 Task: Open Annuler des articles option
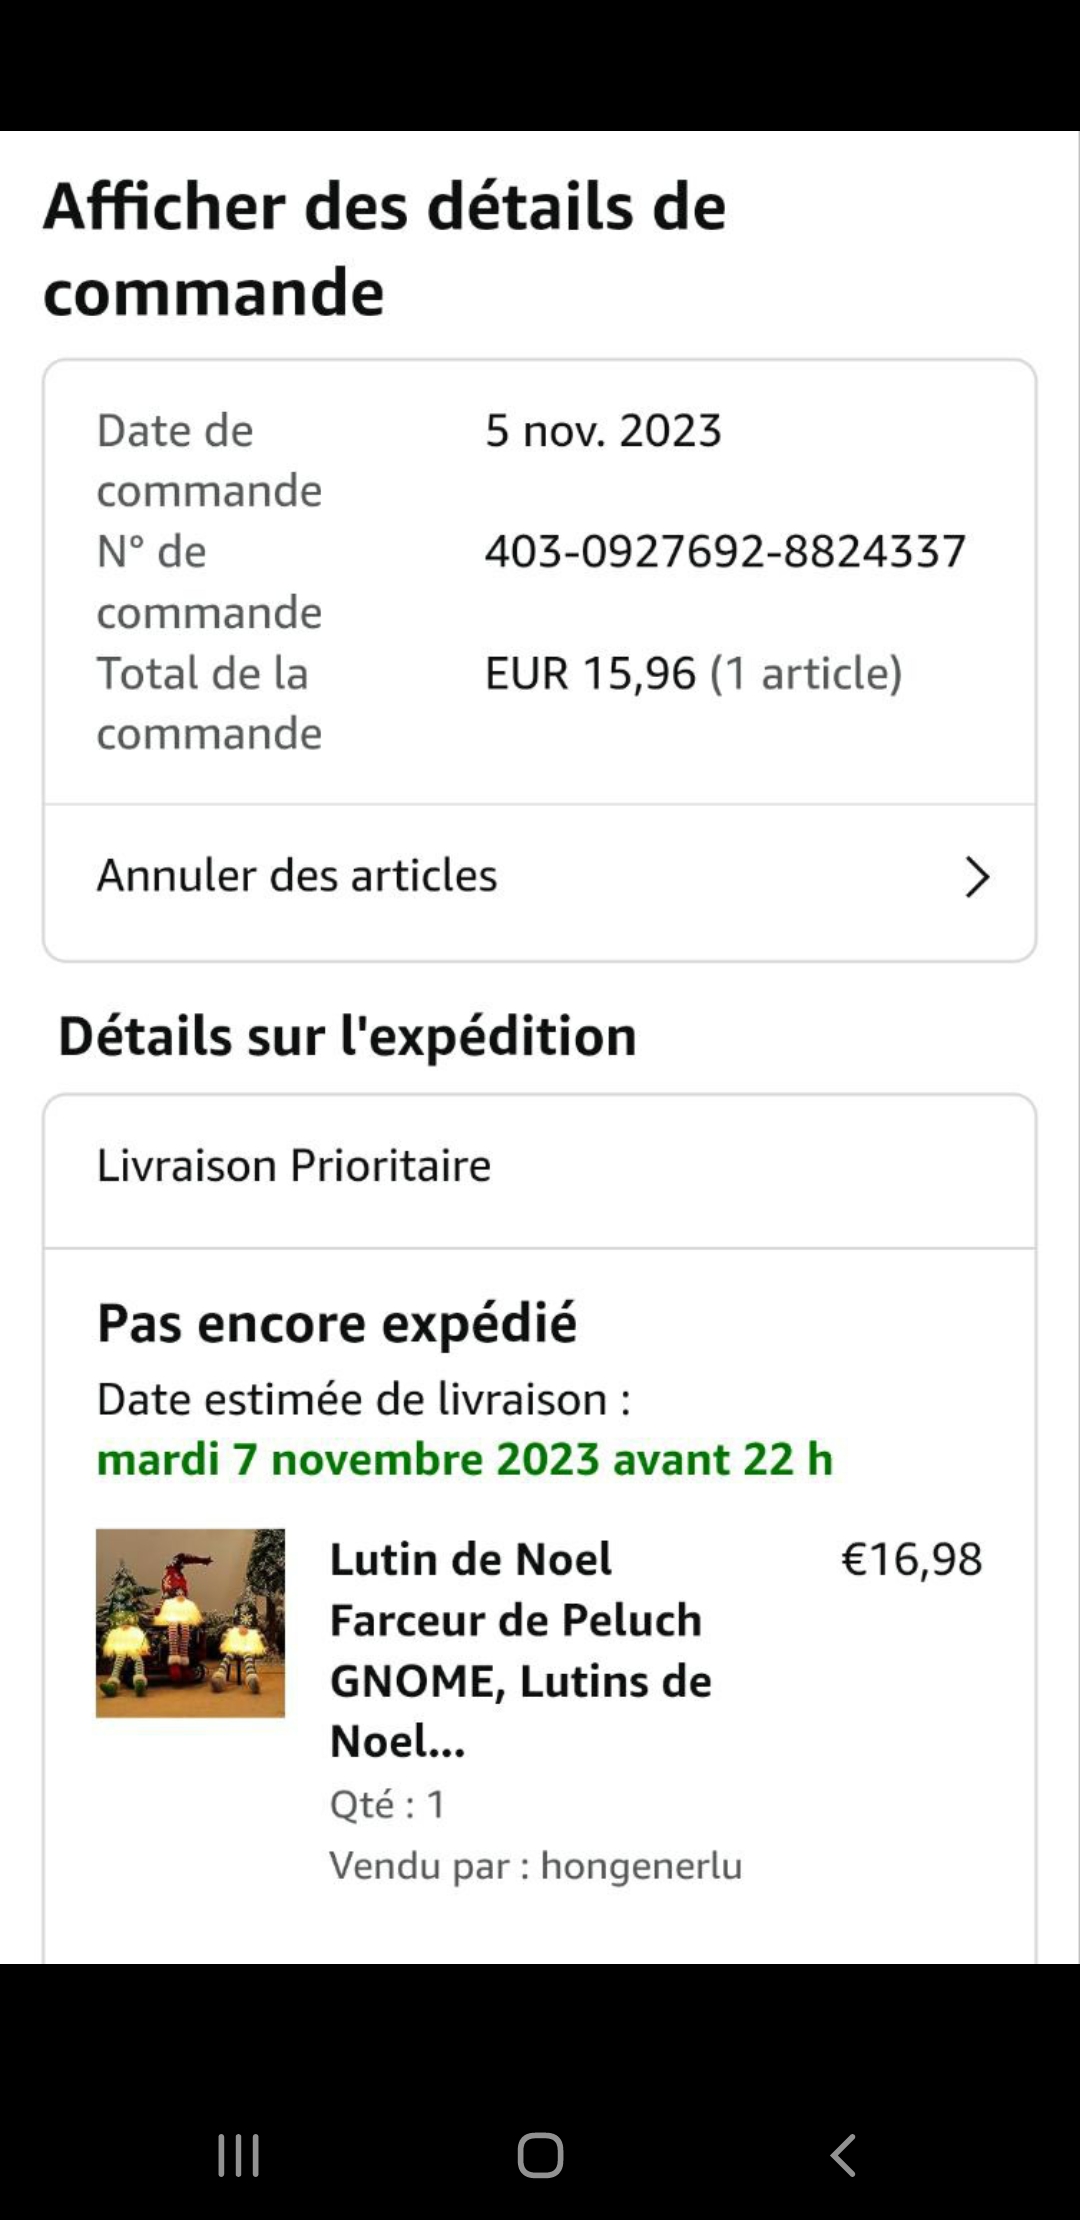[297, 876]
